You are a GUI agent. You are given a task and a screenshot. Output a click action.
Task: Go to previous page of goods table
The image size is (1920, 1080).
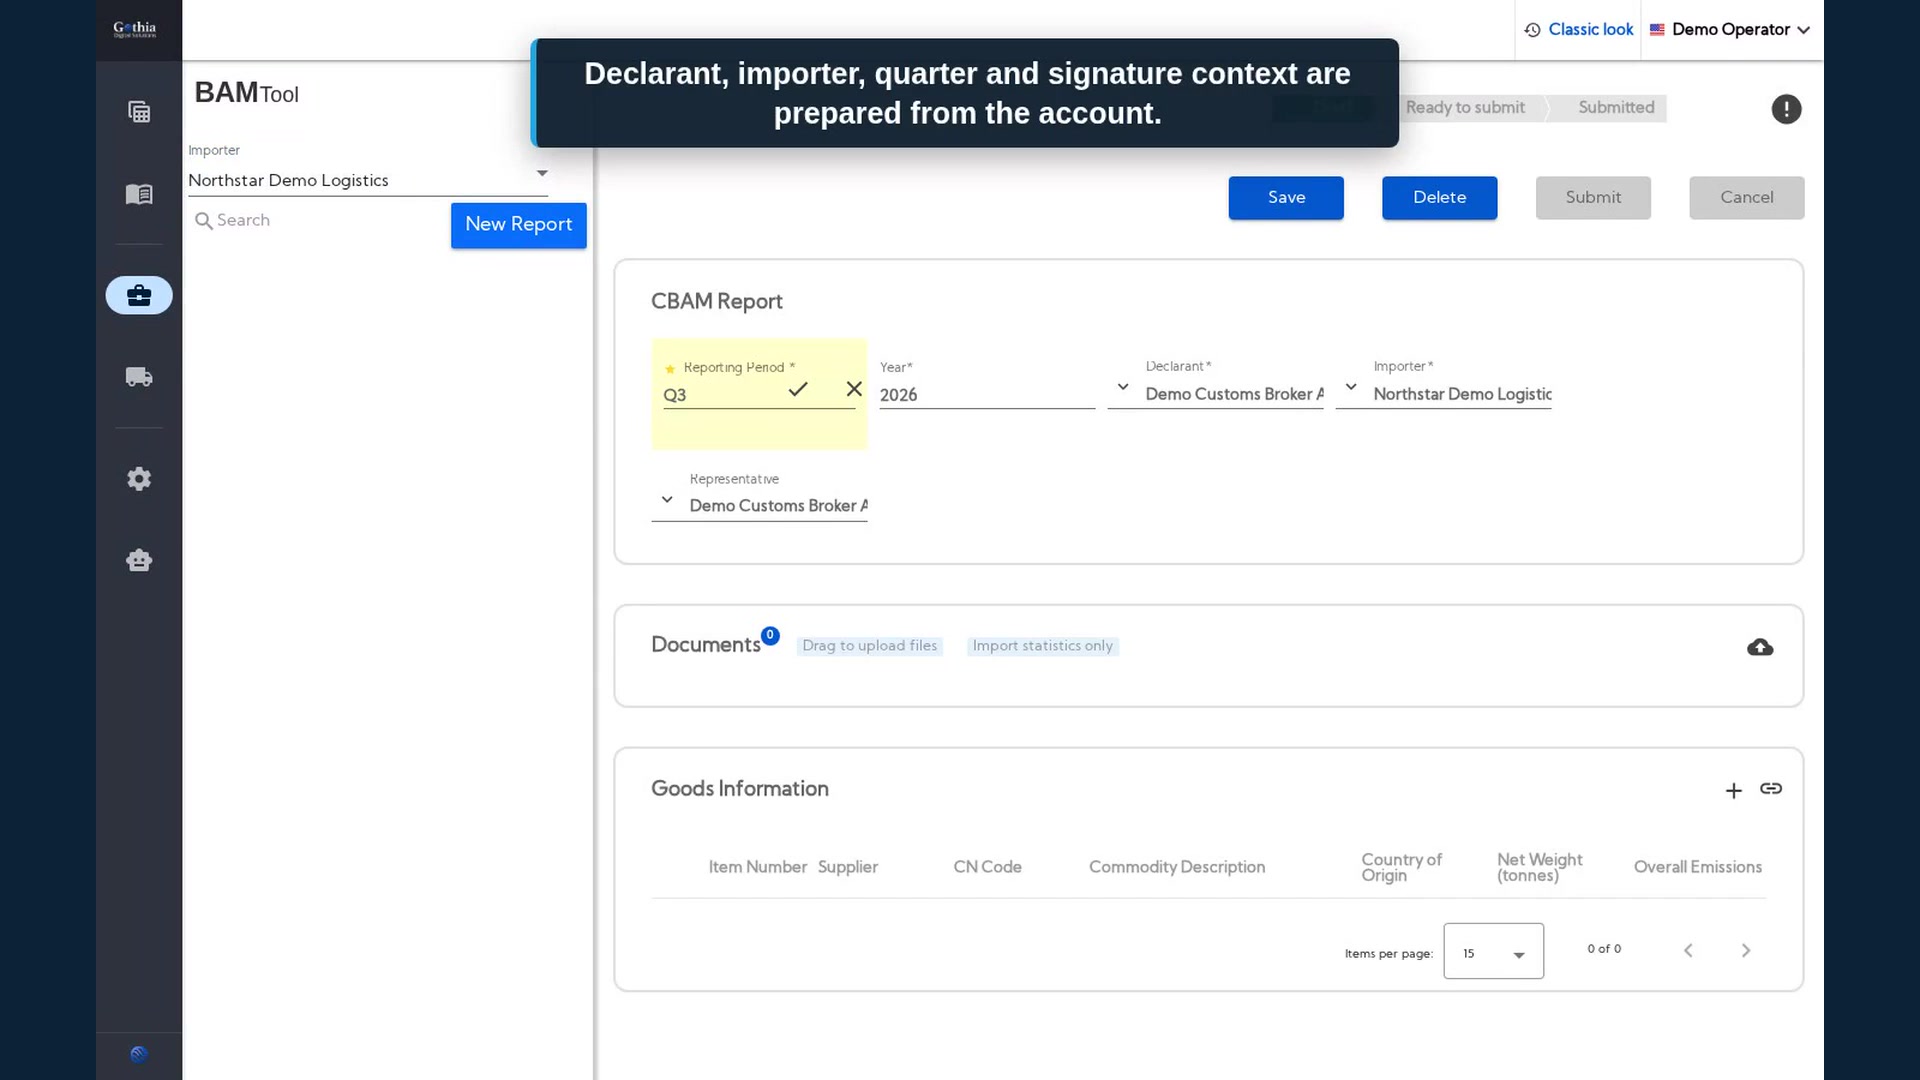click(1688, 950)
